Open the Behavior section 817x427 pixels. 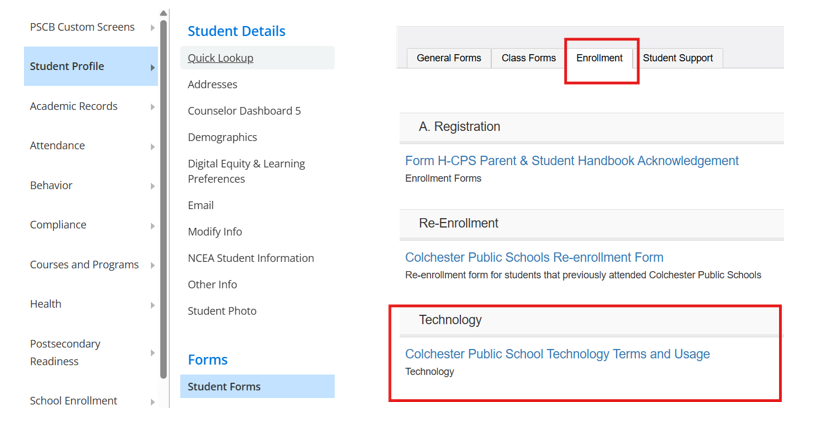pyautogui.click(x=51, y=185)
